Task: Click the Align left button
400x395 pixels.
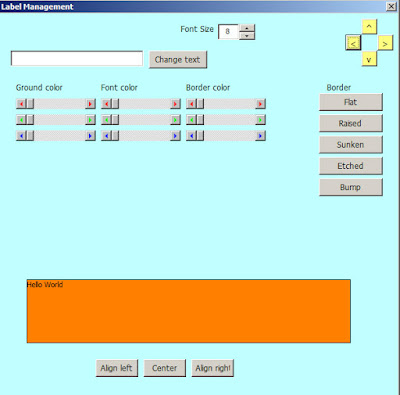Action: pyautogui.click(x=117, y=368)
